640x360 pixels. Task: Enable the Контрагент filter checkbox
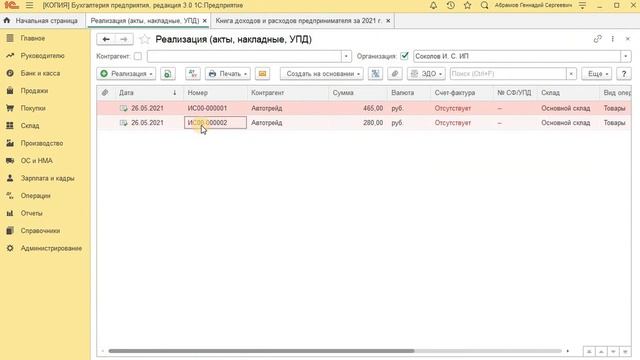(x=138, y=56)
